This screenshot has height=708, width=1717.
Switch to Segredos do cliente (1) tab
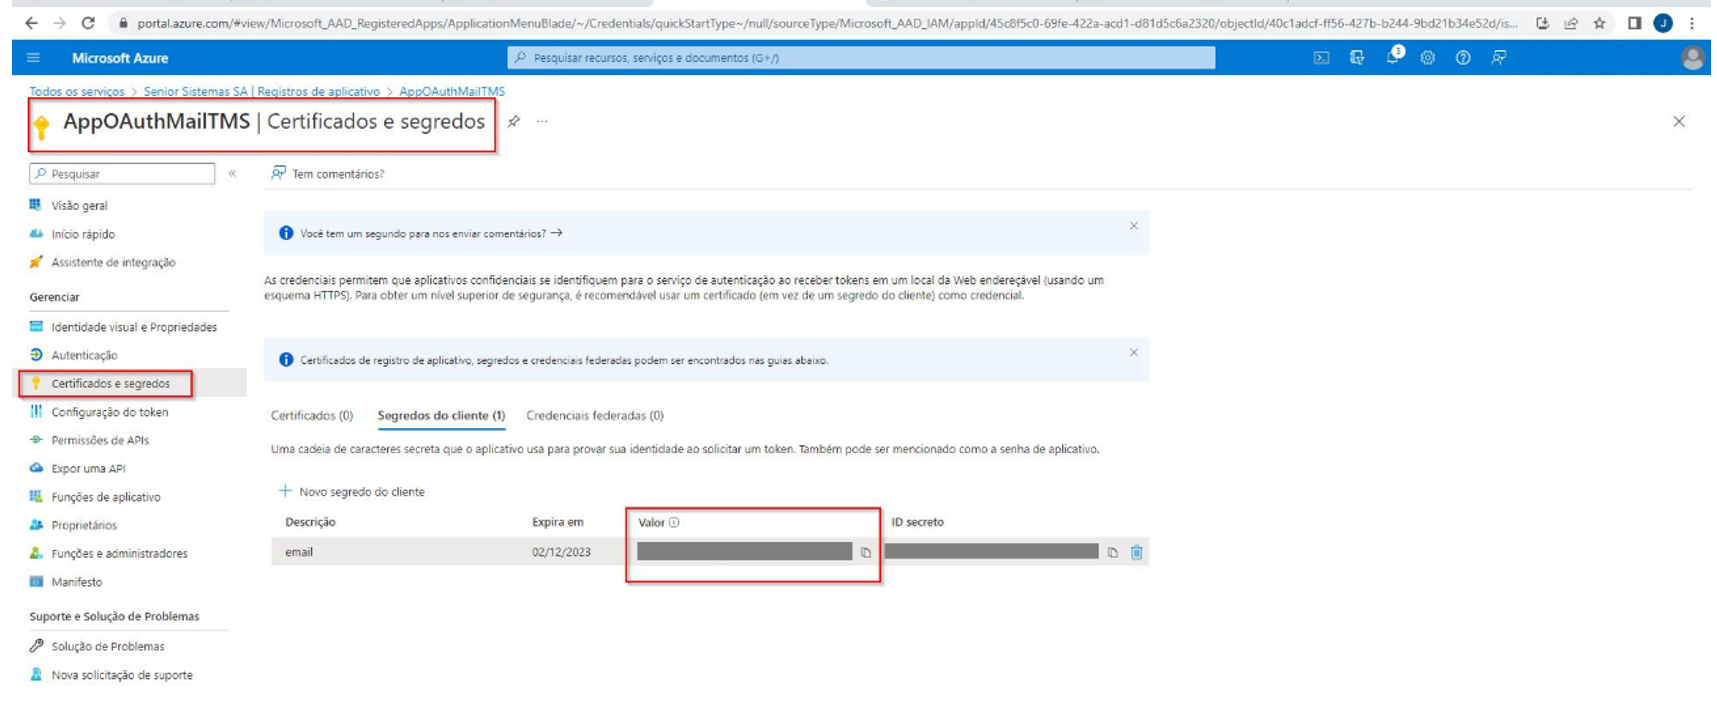(x=441, y=415)
